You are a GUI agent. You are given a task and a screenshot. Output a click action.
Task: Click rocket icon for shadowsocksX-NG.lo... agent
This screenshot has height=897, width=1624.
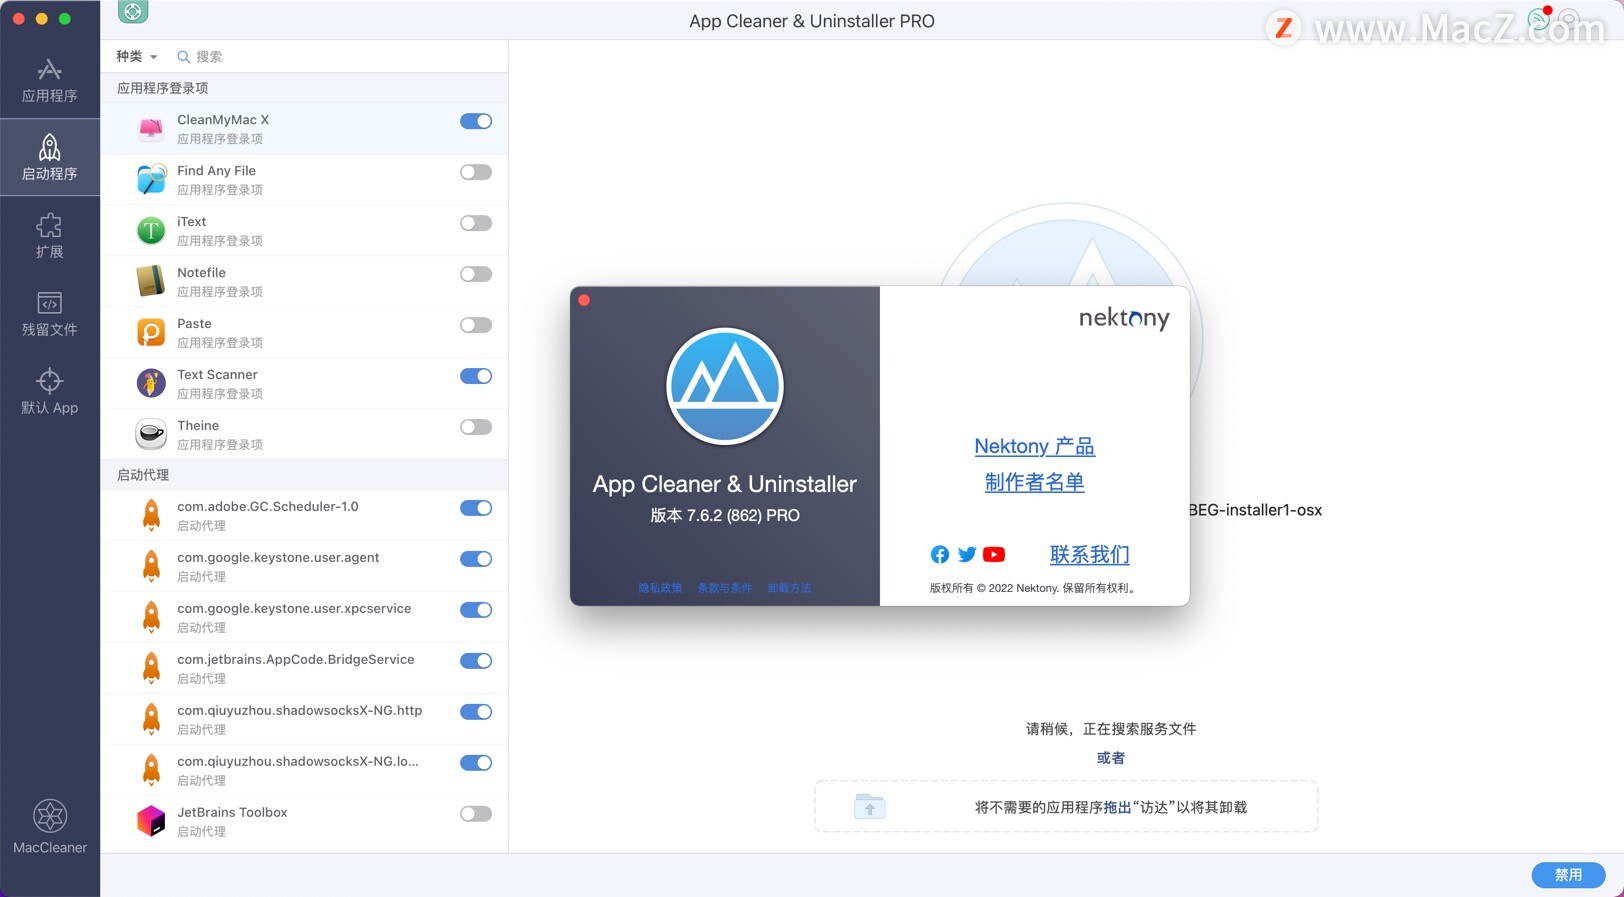pos(151,771)
